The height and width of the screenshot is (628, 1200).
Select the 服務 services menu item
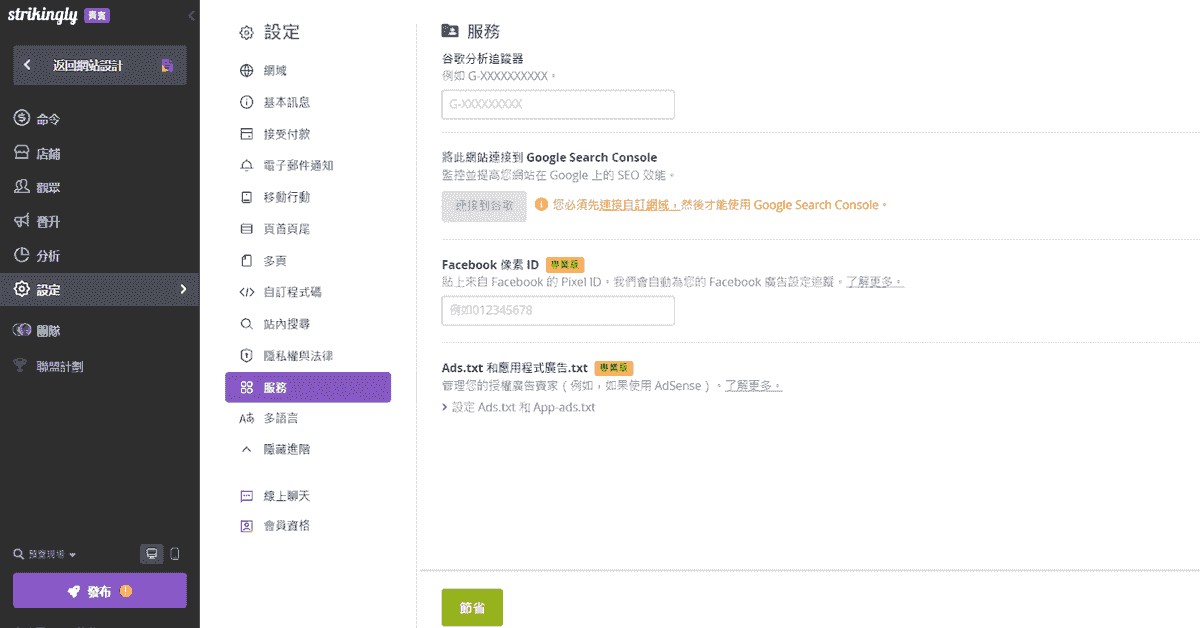pyautogui.click(x=308, y=387)
